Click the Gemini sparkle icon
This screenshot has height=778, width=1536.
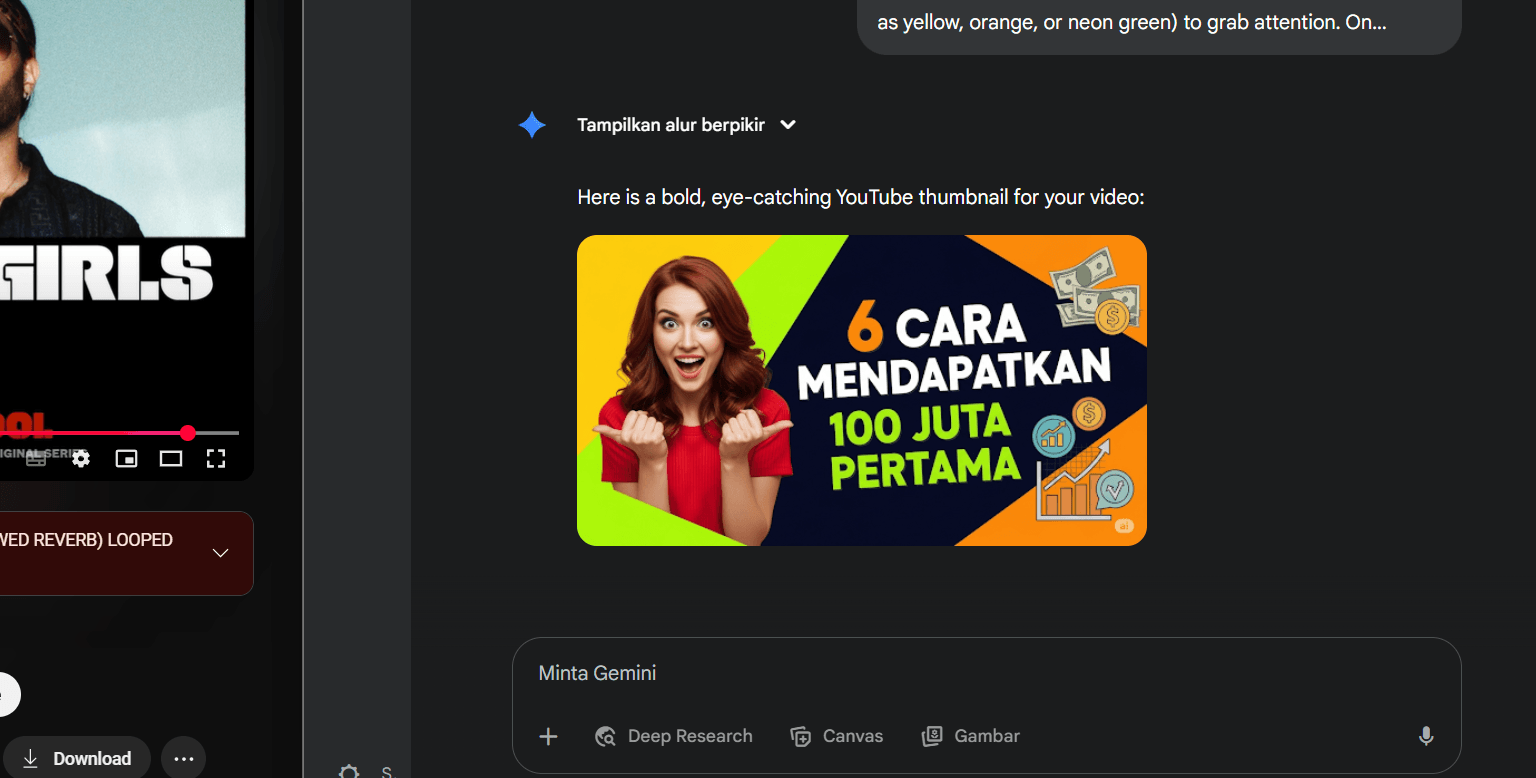pyautogui.click(x=532, y=125)
